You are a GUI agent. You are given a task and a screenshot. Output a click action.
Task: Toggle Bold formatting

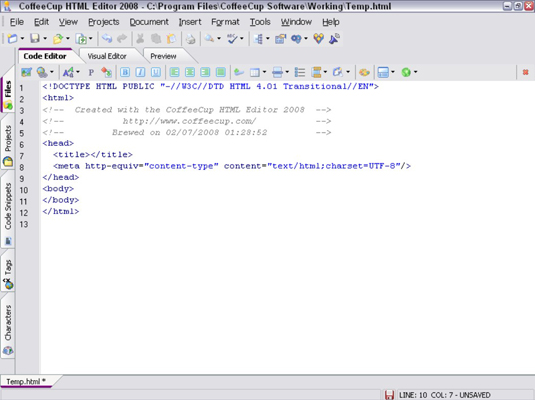click(125, 72)
